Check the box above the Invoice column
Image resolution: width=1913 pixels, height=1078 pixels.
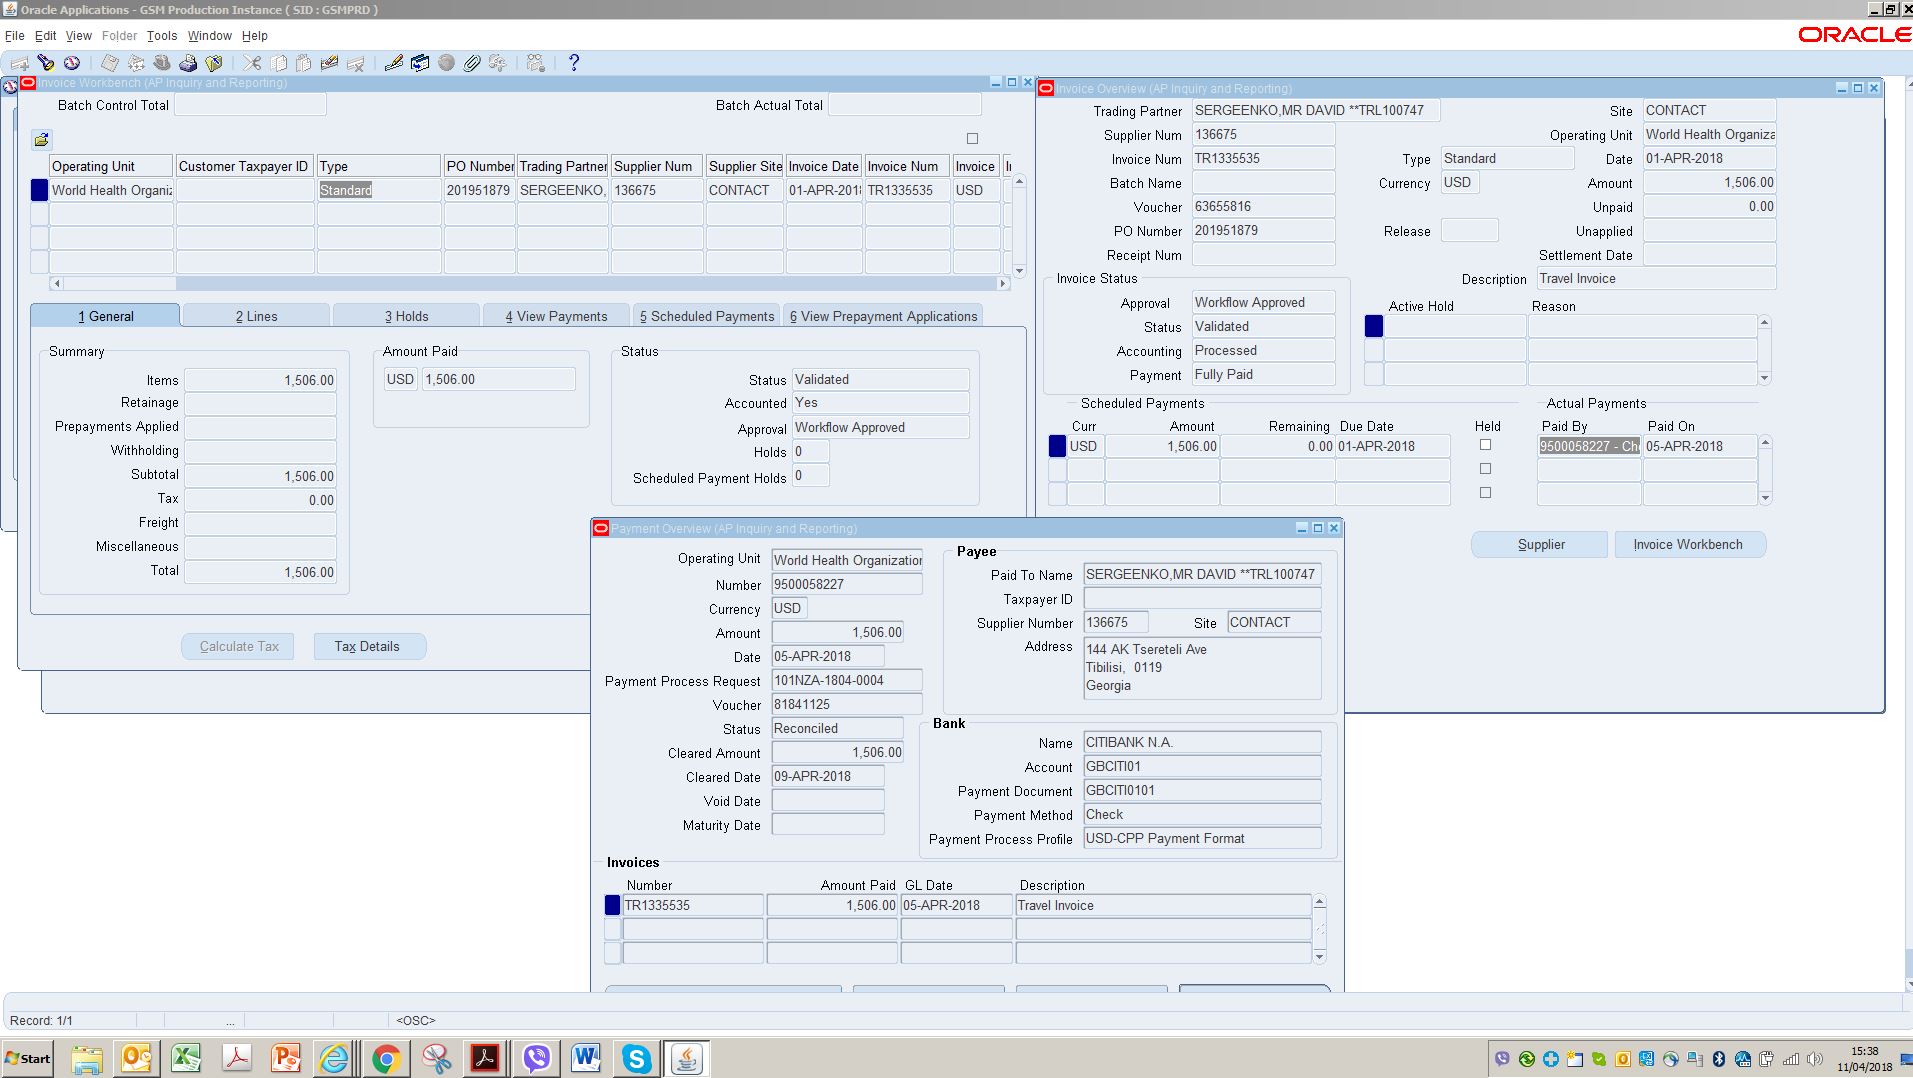[x=972, y=139]
